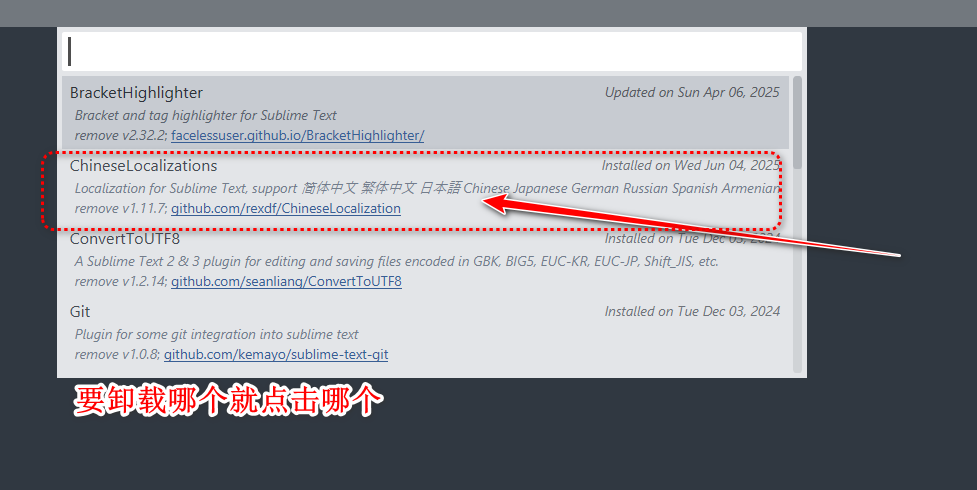The height and width of the screenshot is (490, 977).
Task: Open github.com/rexdf/ChineseLocalization link
Action: pos(285,208)
